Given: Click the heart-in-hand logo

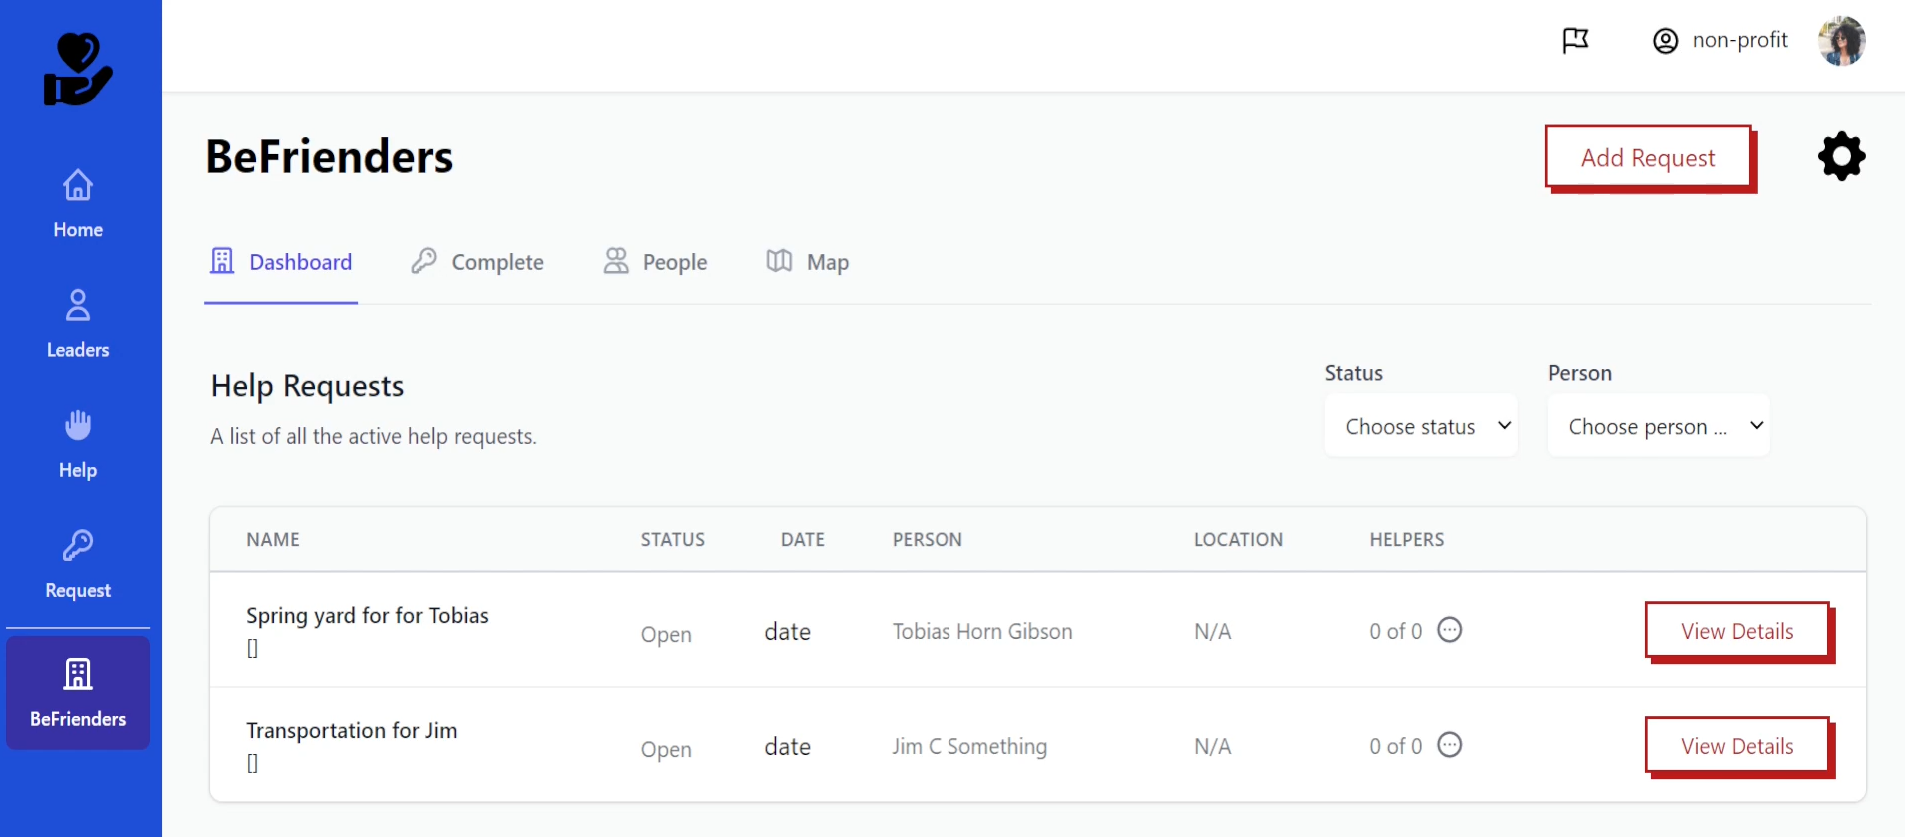Looking at the screenshot, I should tap(78, 69).
